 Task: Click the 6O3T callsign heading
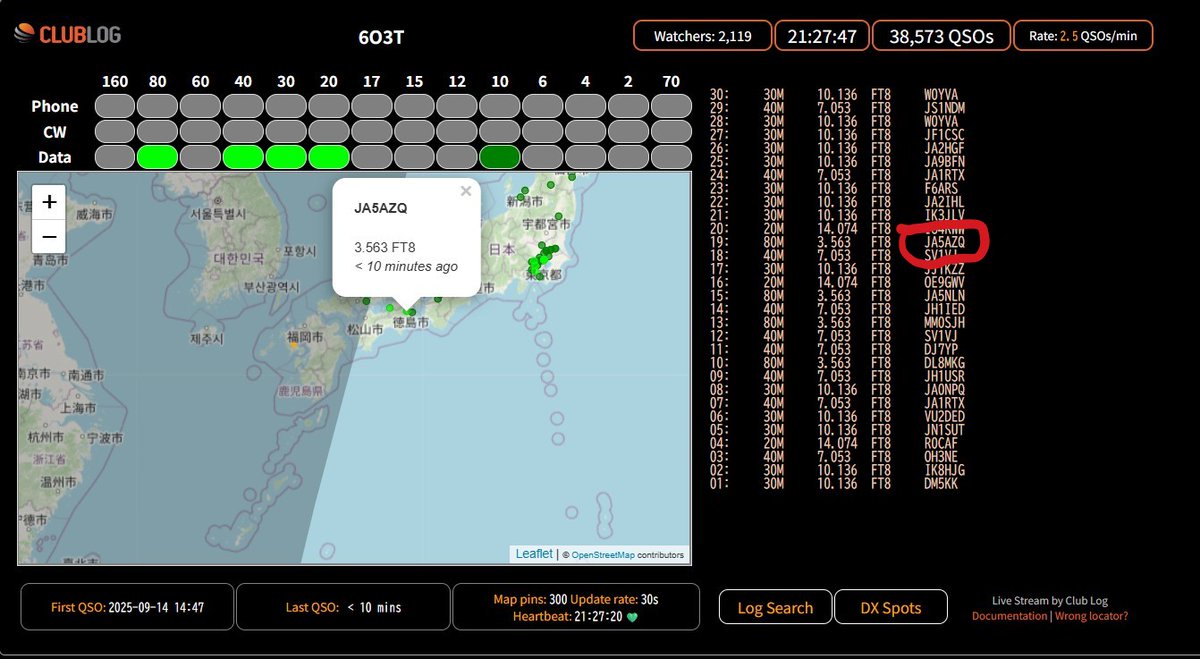pyautogui.click(x=381, y=38)
